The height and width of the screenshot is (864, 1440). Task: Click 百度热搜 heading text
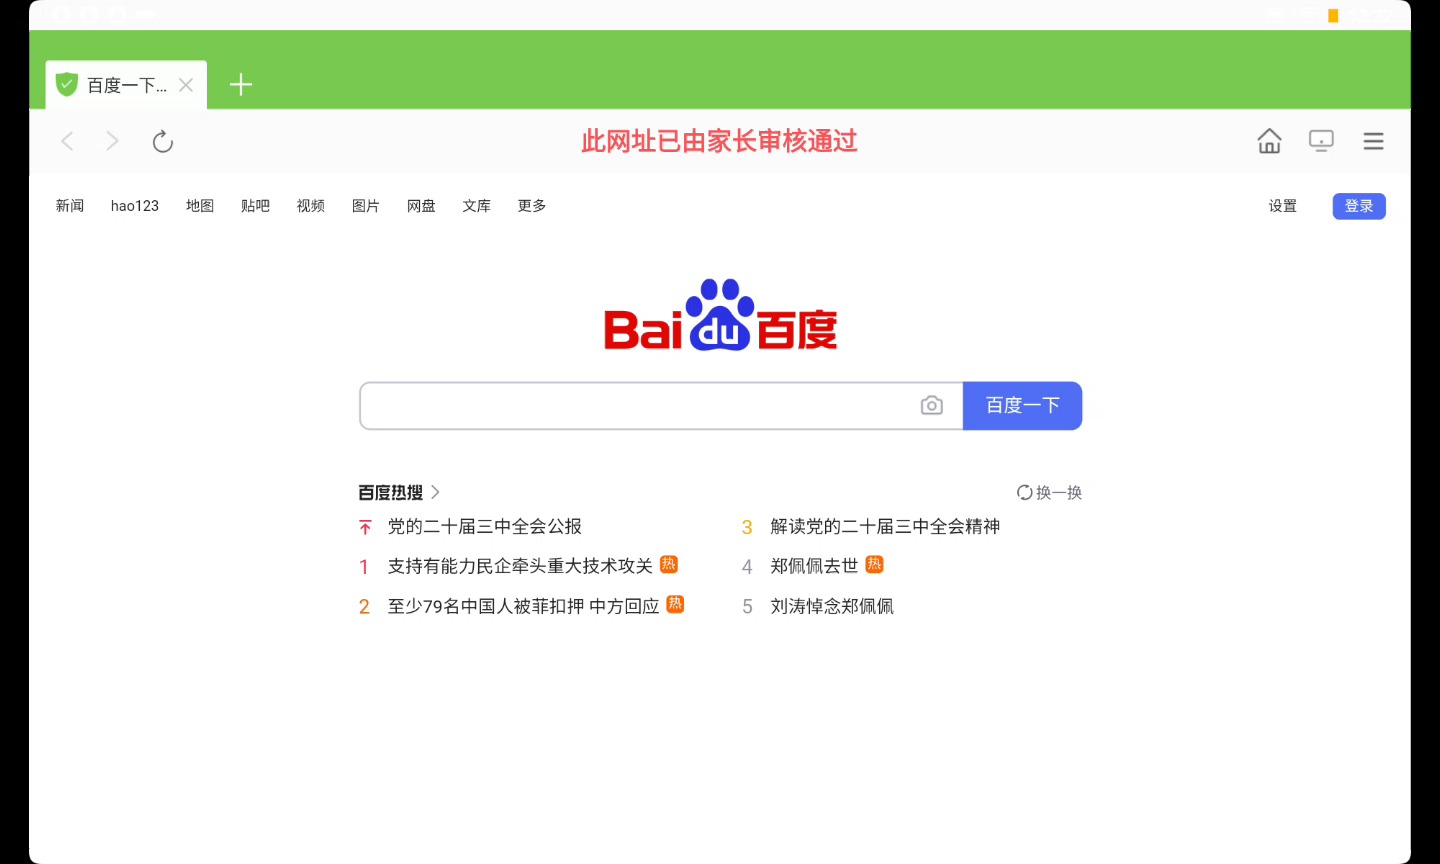(391, 492)
